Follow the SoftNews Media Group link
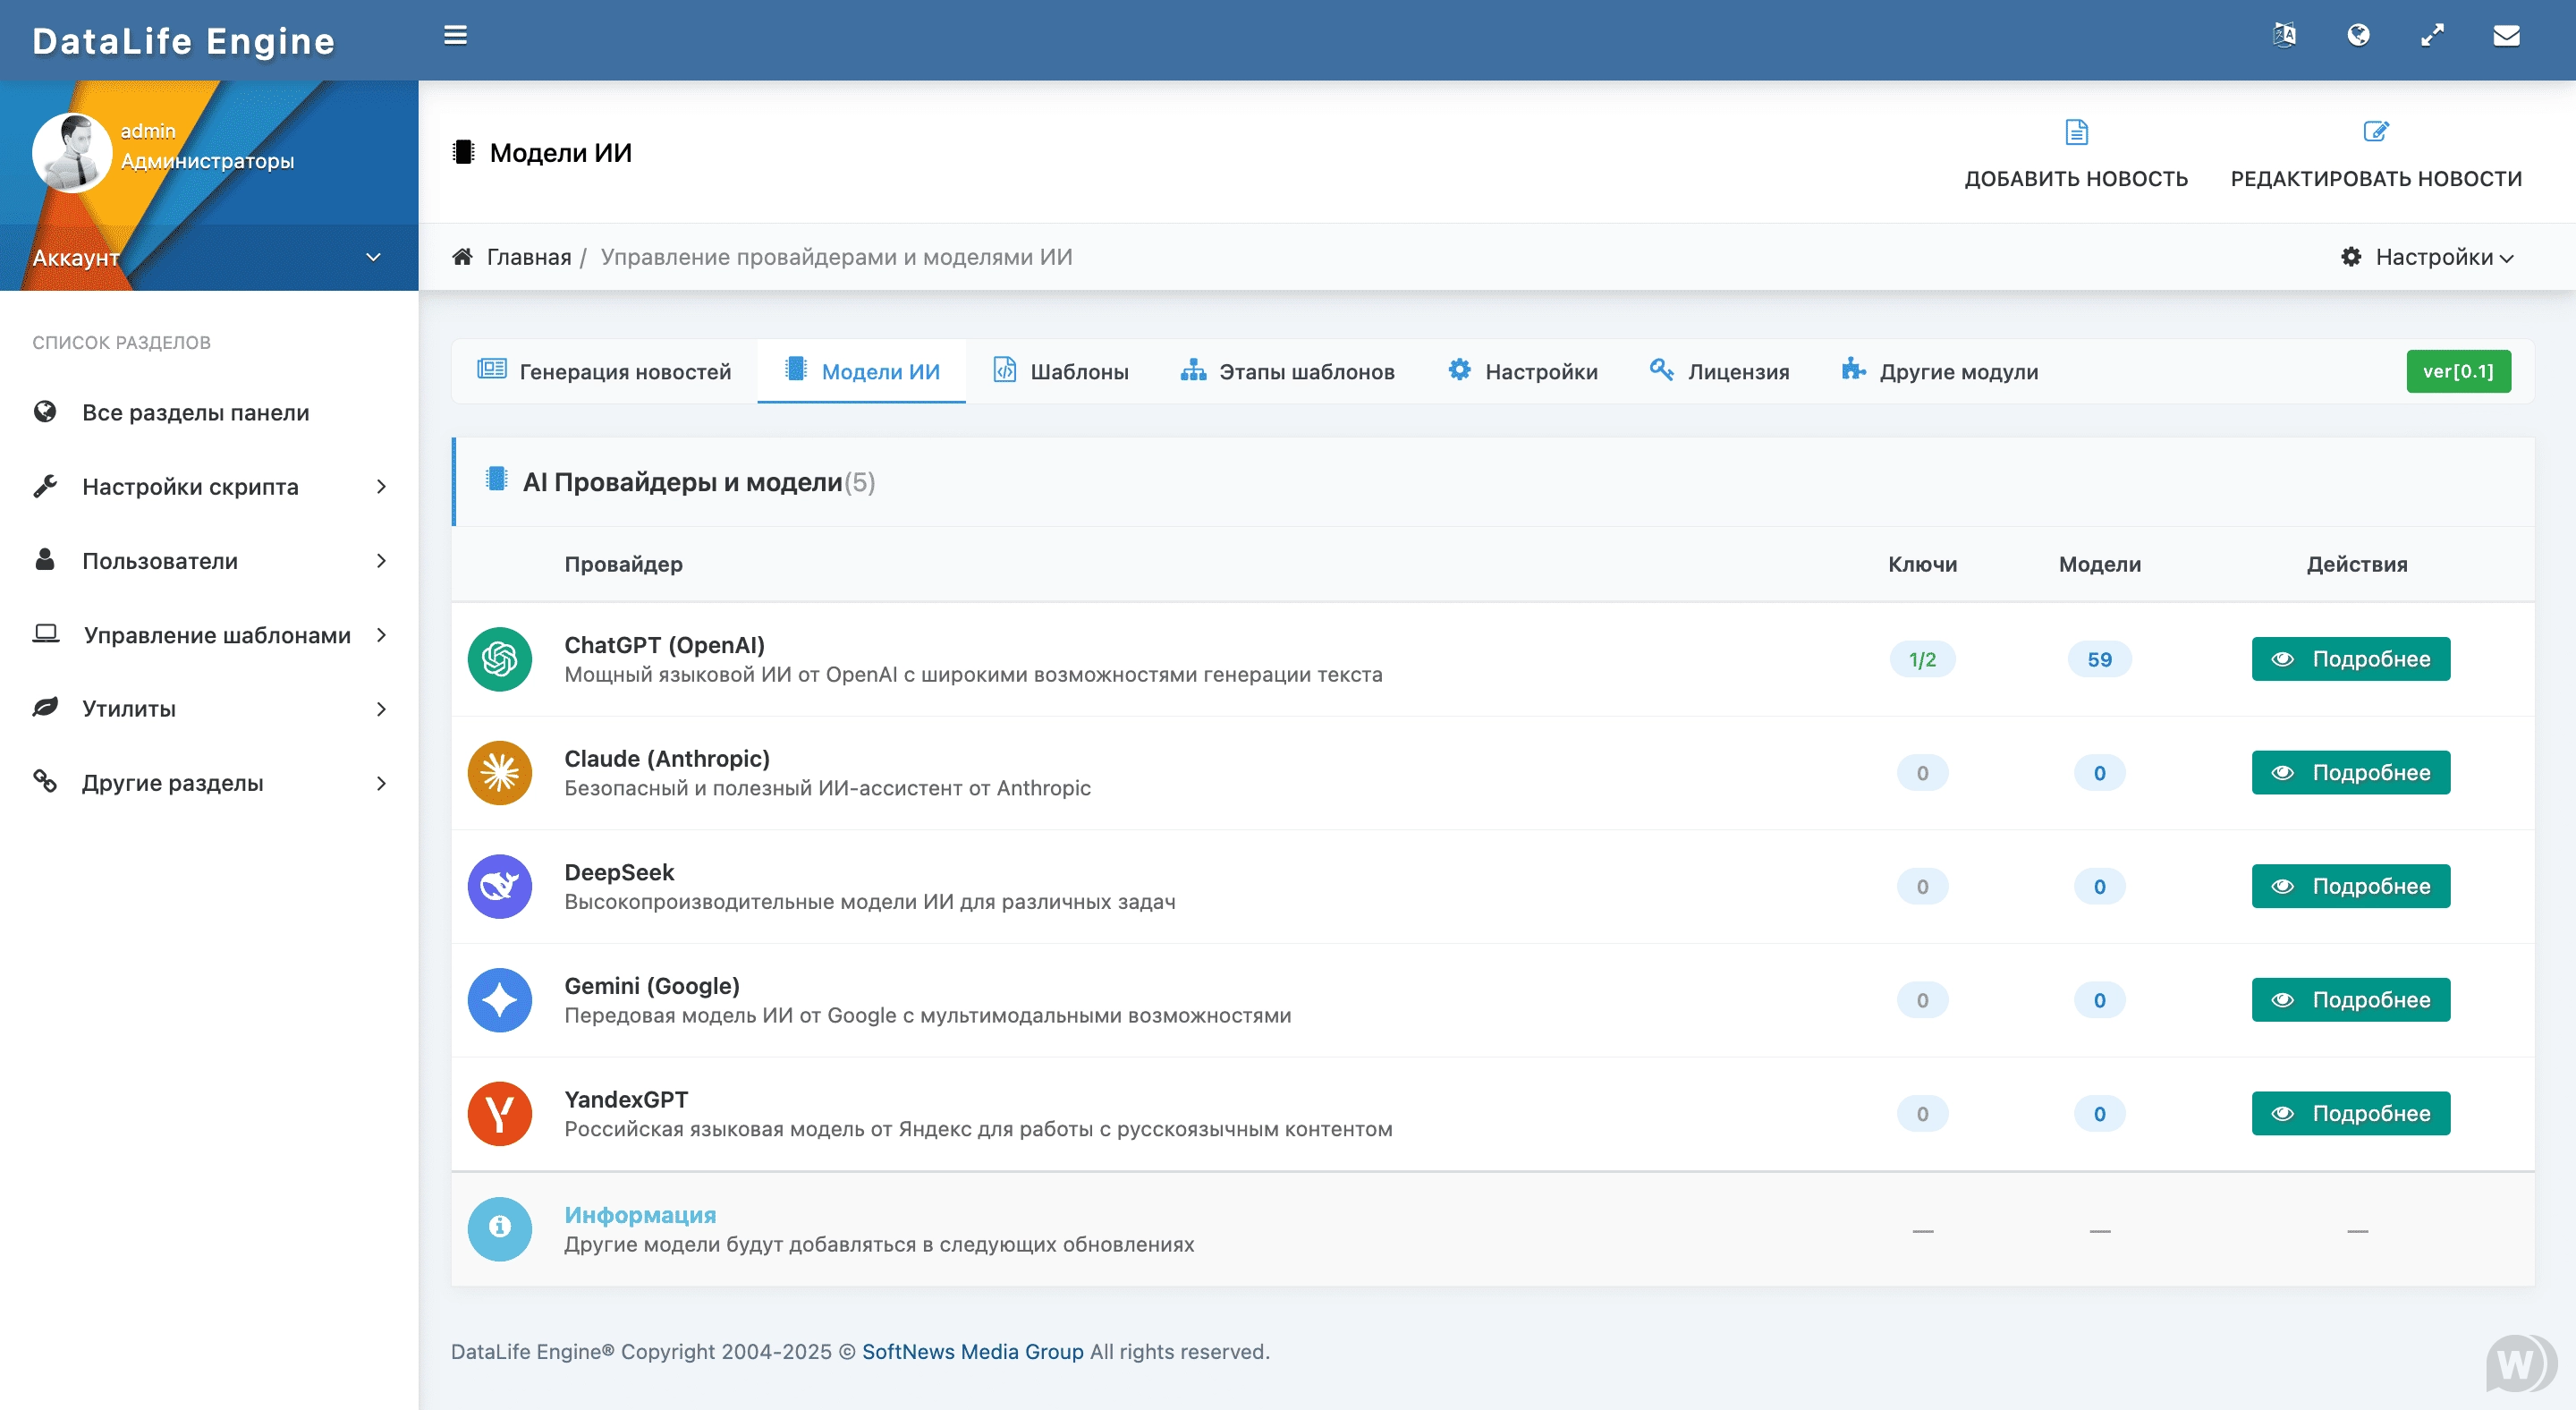The height and width of the screenshot is (1410, 2576). pos(972,1352)
